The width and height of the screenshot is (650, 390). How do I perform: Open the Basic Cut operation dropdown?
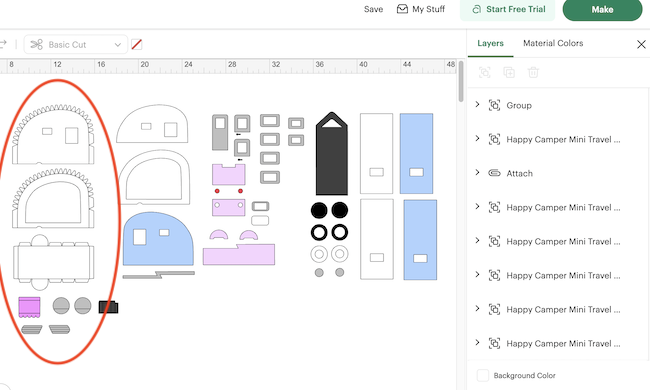(75, 44)
